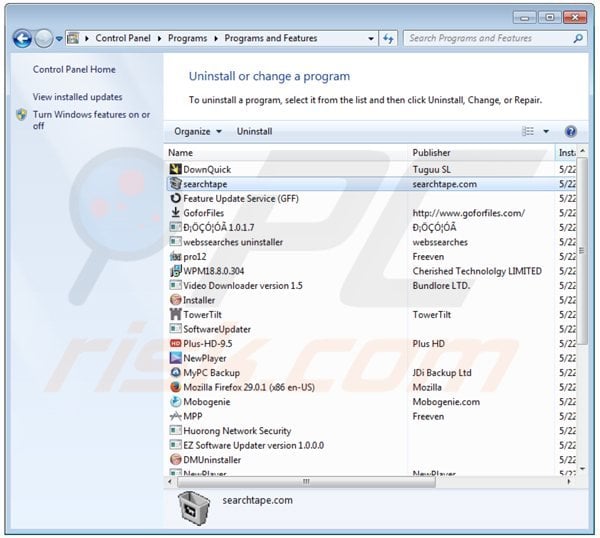
Task: Open the Organize dropdown menu
Action: pos(198,132)
